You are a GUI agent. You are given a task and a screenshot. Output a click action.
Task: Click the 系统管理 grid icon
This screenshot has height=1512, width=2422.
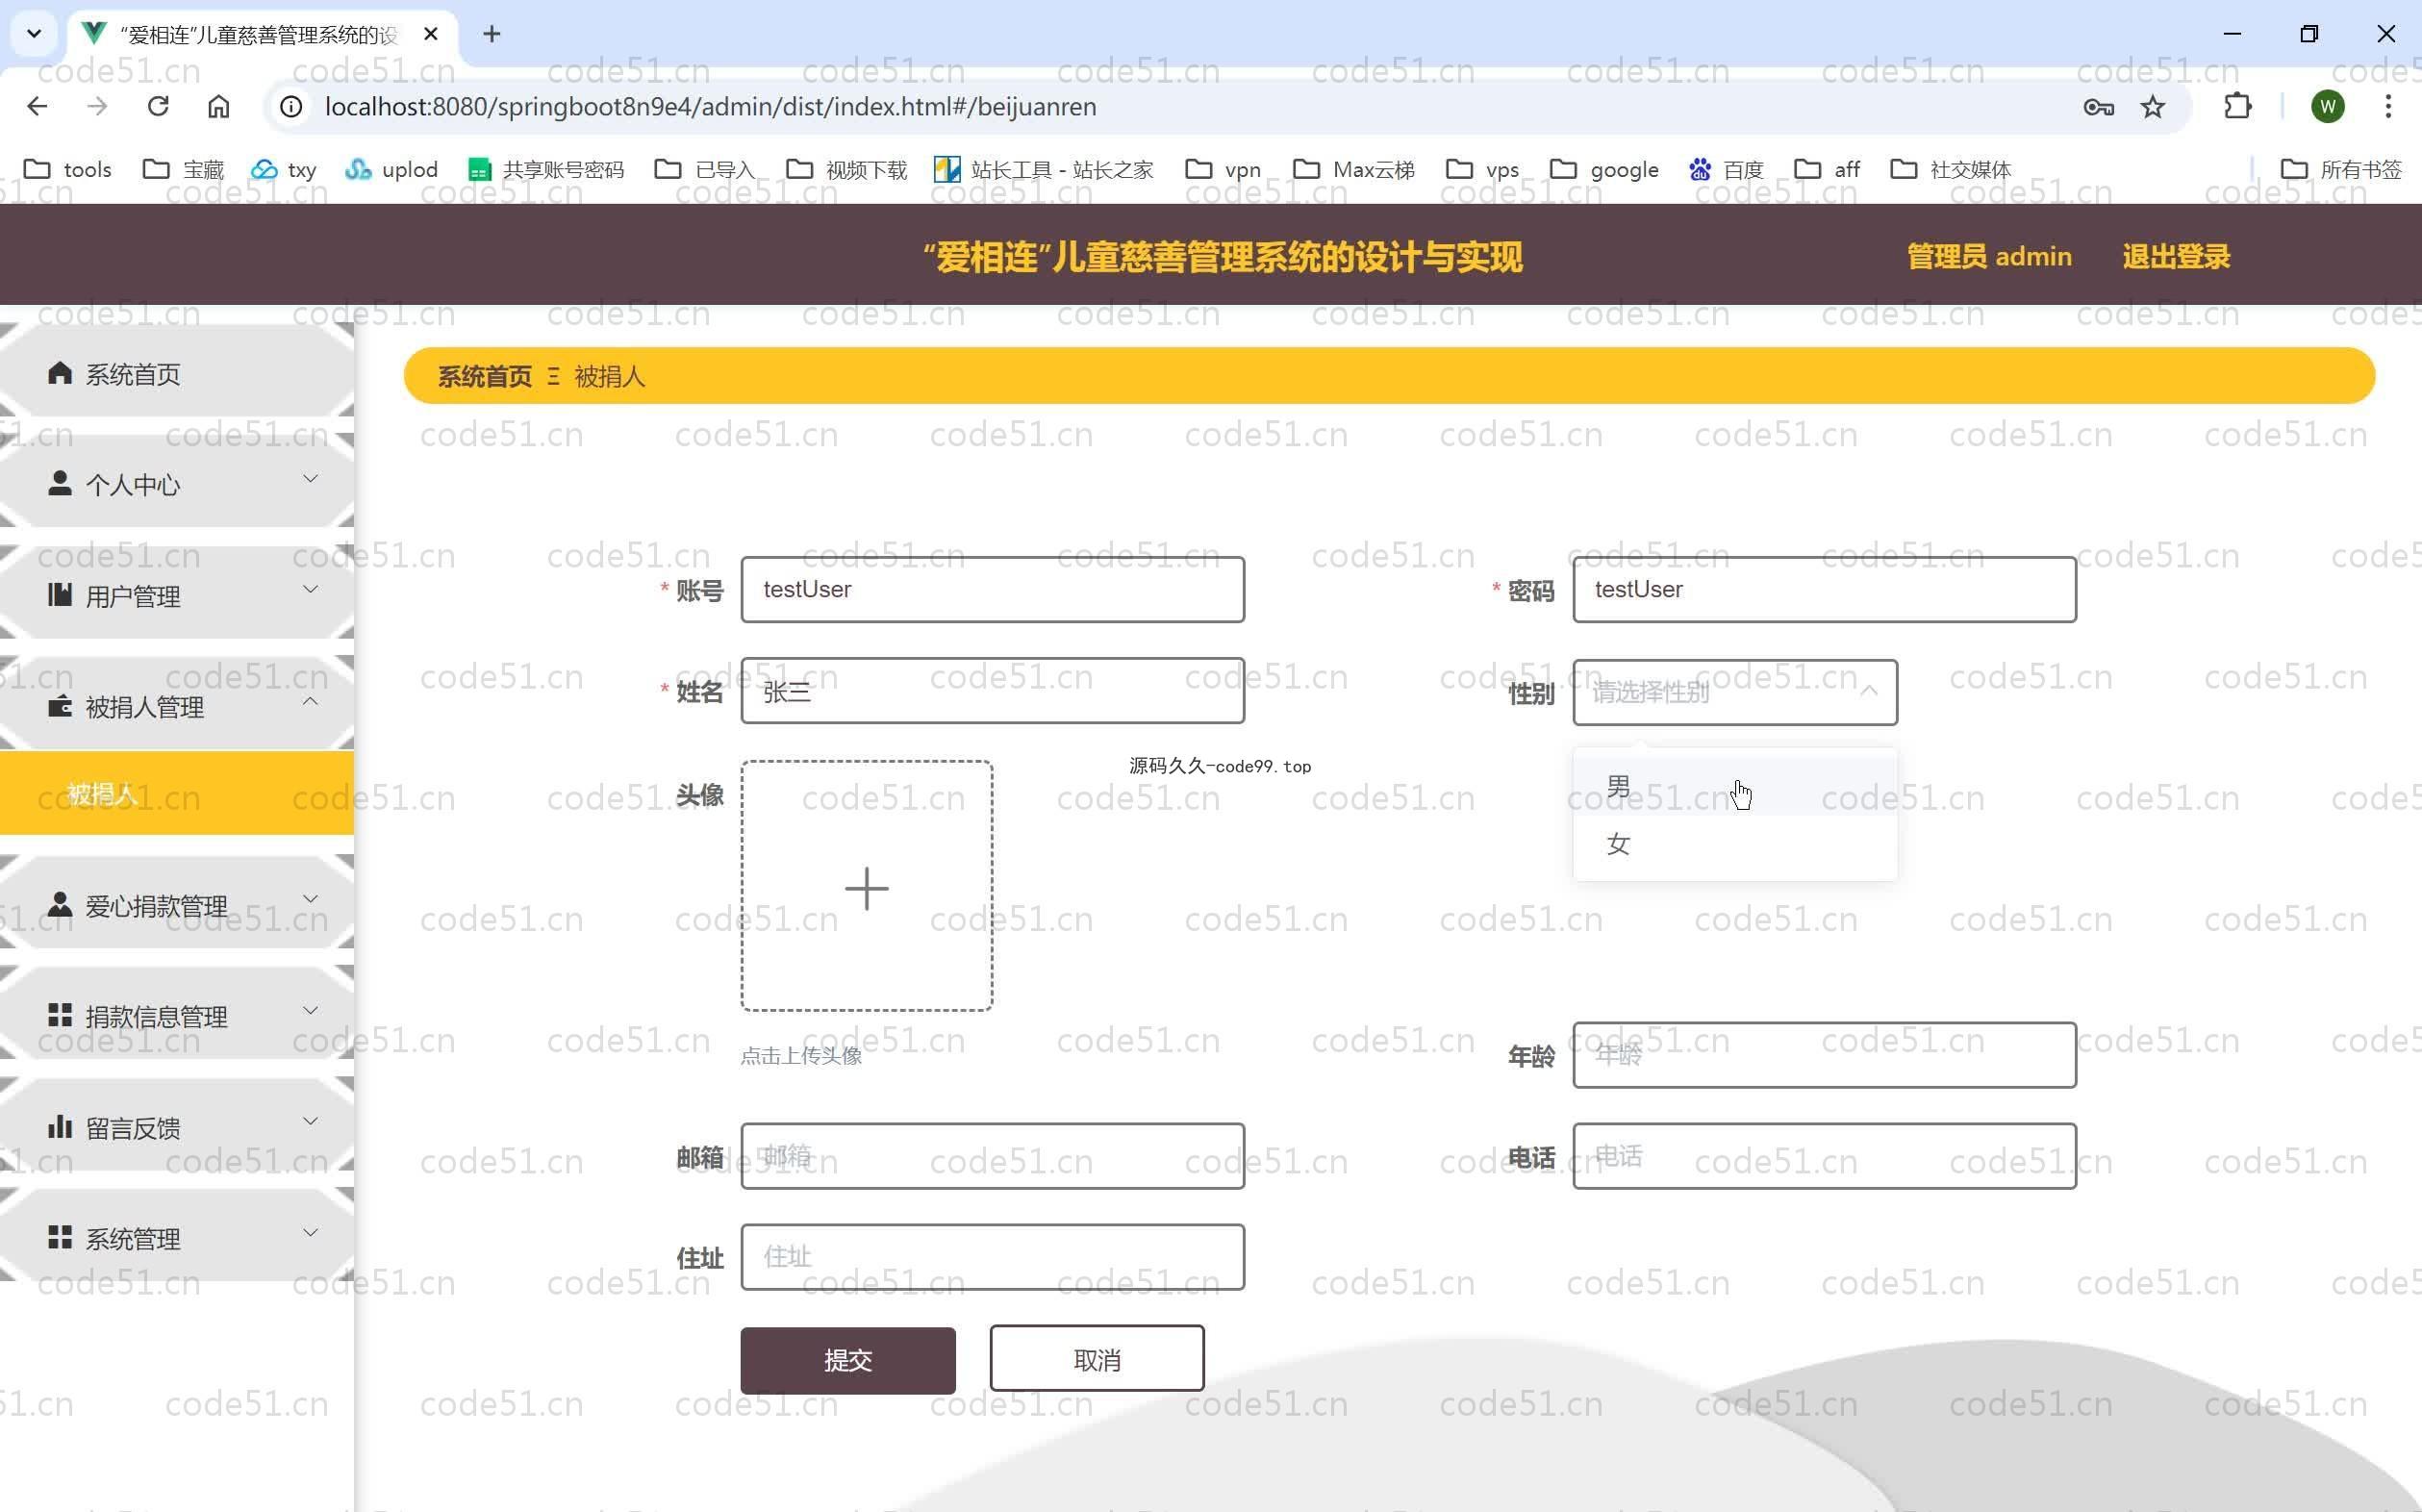(x=60, y=1238)
